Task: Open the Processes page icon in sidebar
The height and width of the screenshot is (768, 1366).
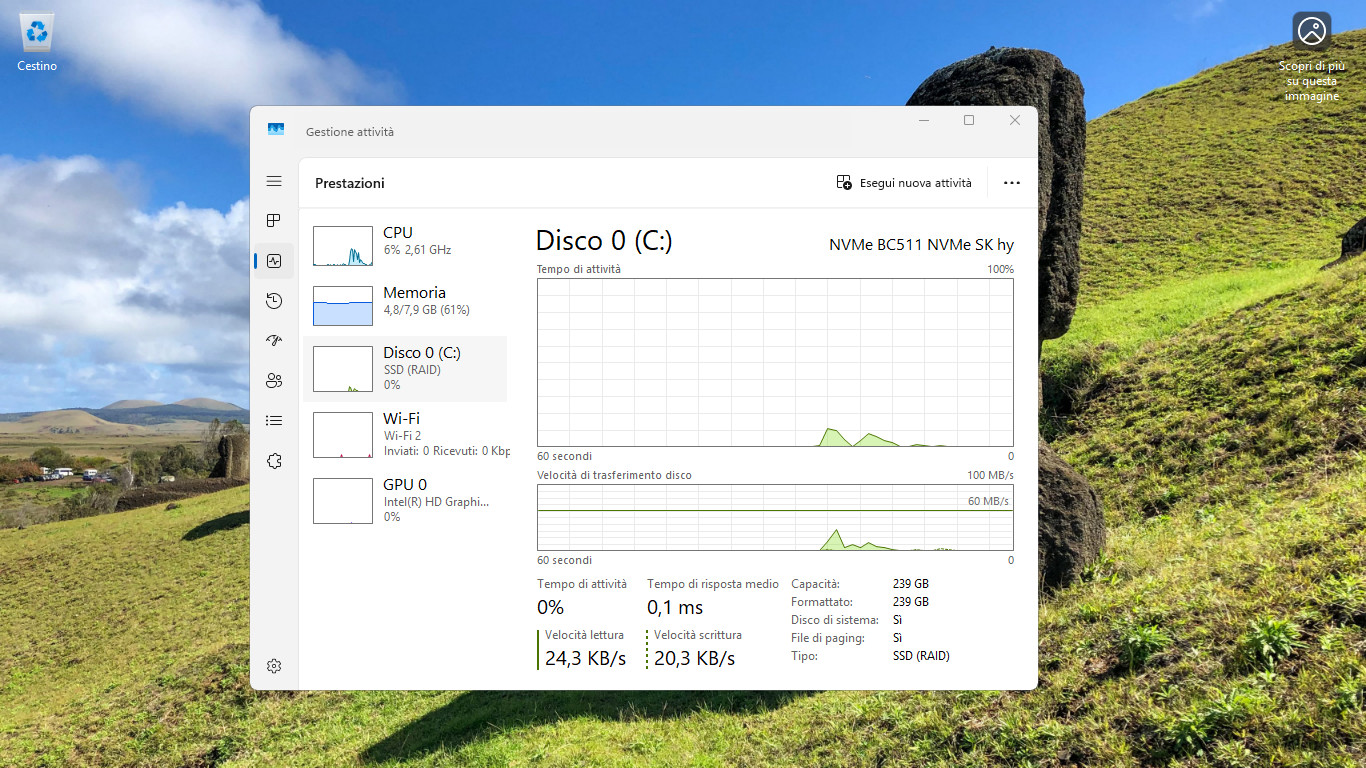Action: pos(274,220)
